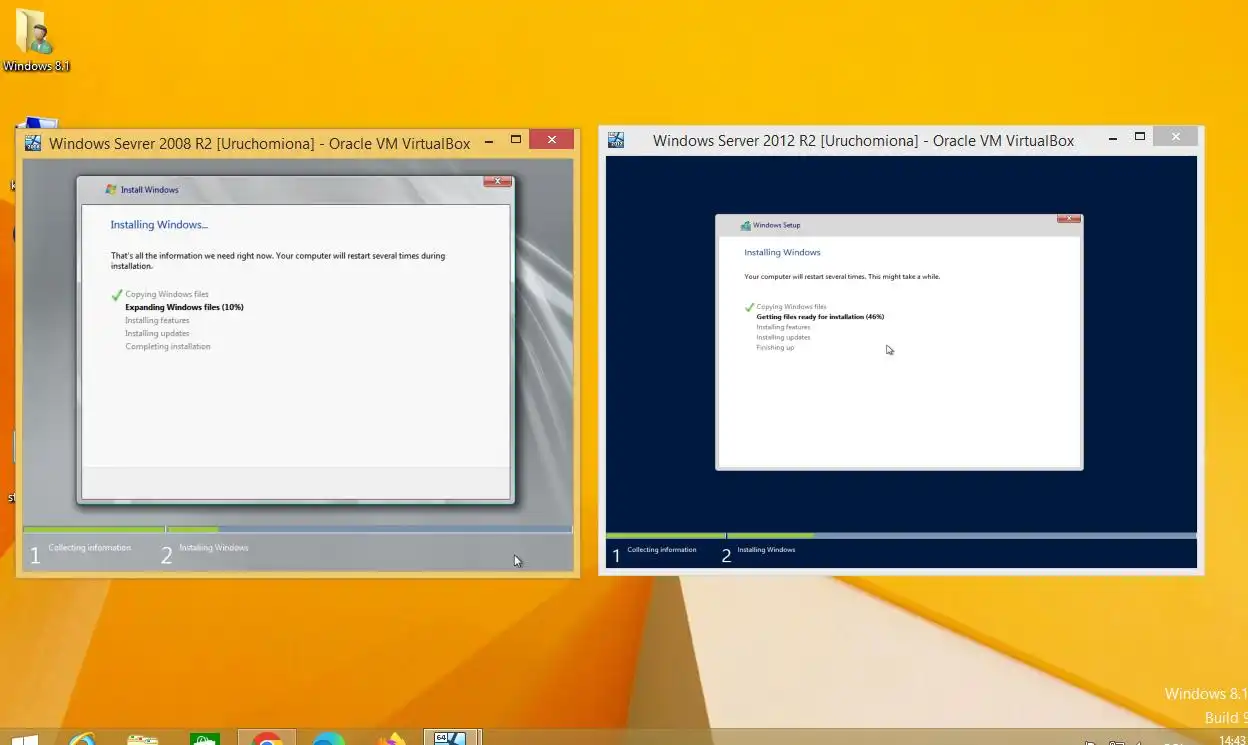Minimize the Windows Server 2008 R2 VirtualBox window

click(x=489, y=142)
